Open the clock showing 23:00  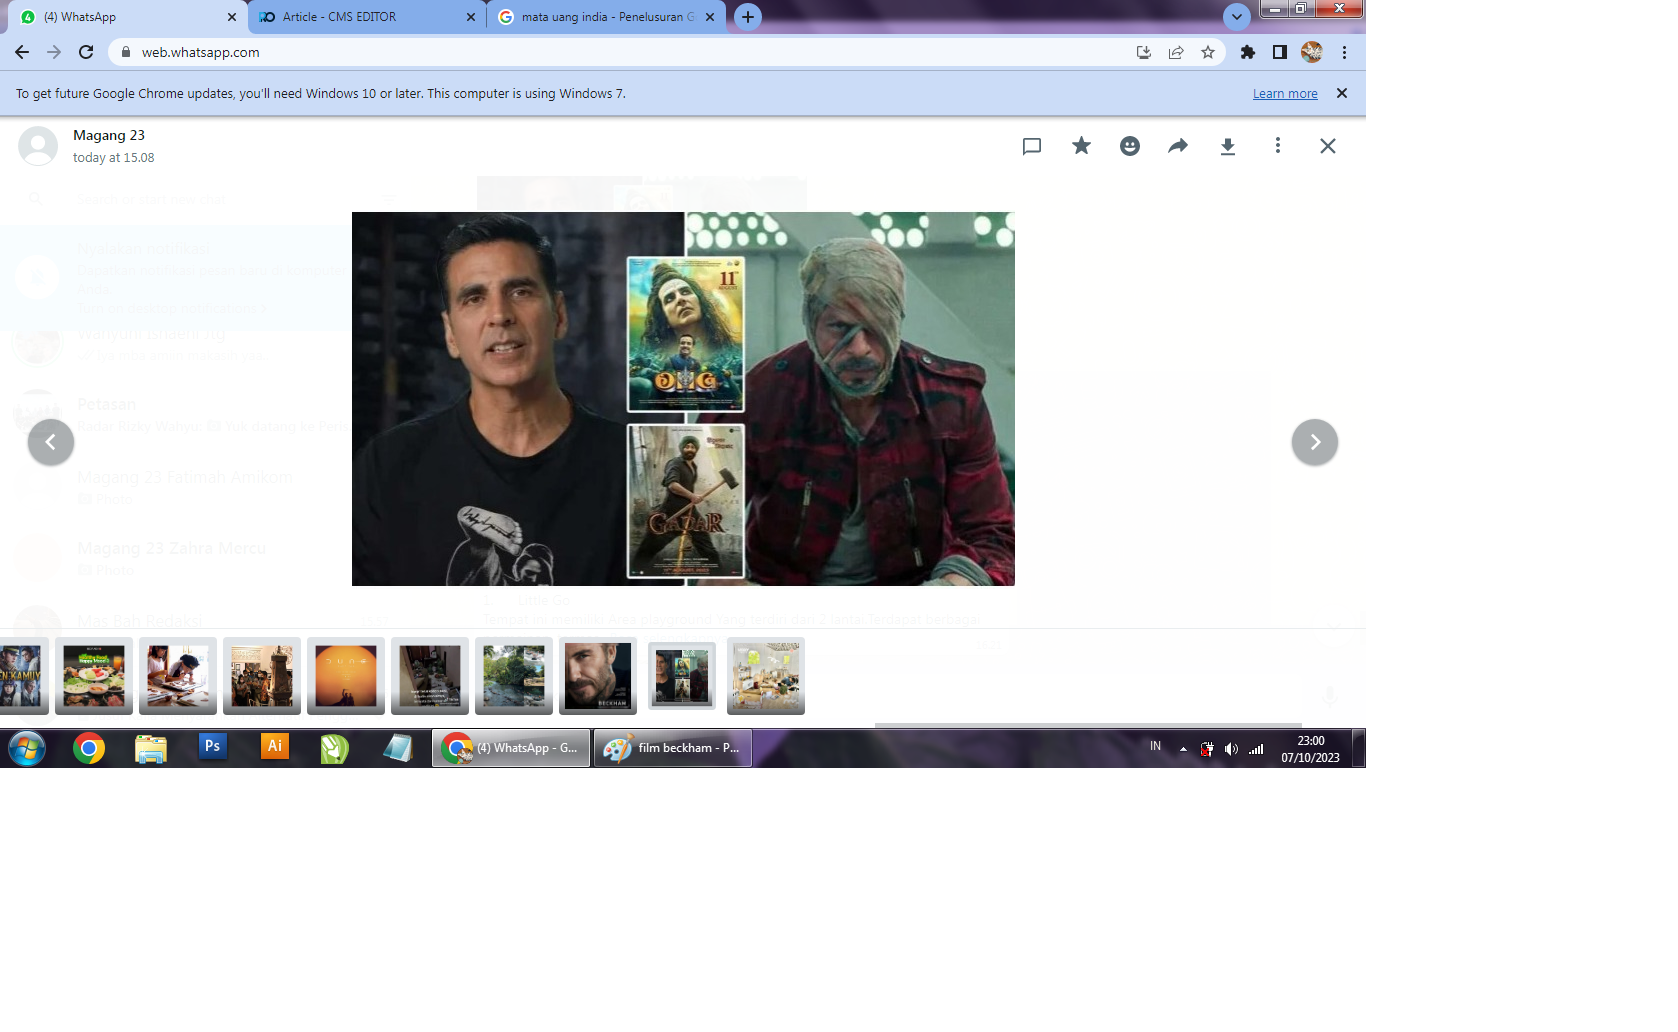point(1310,749)
